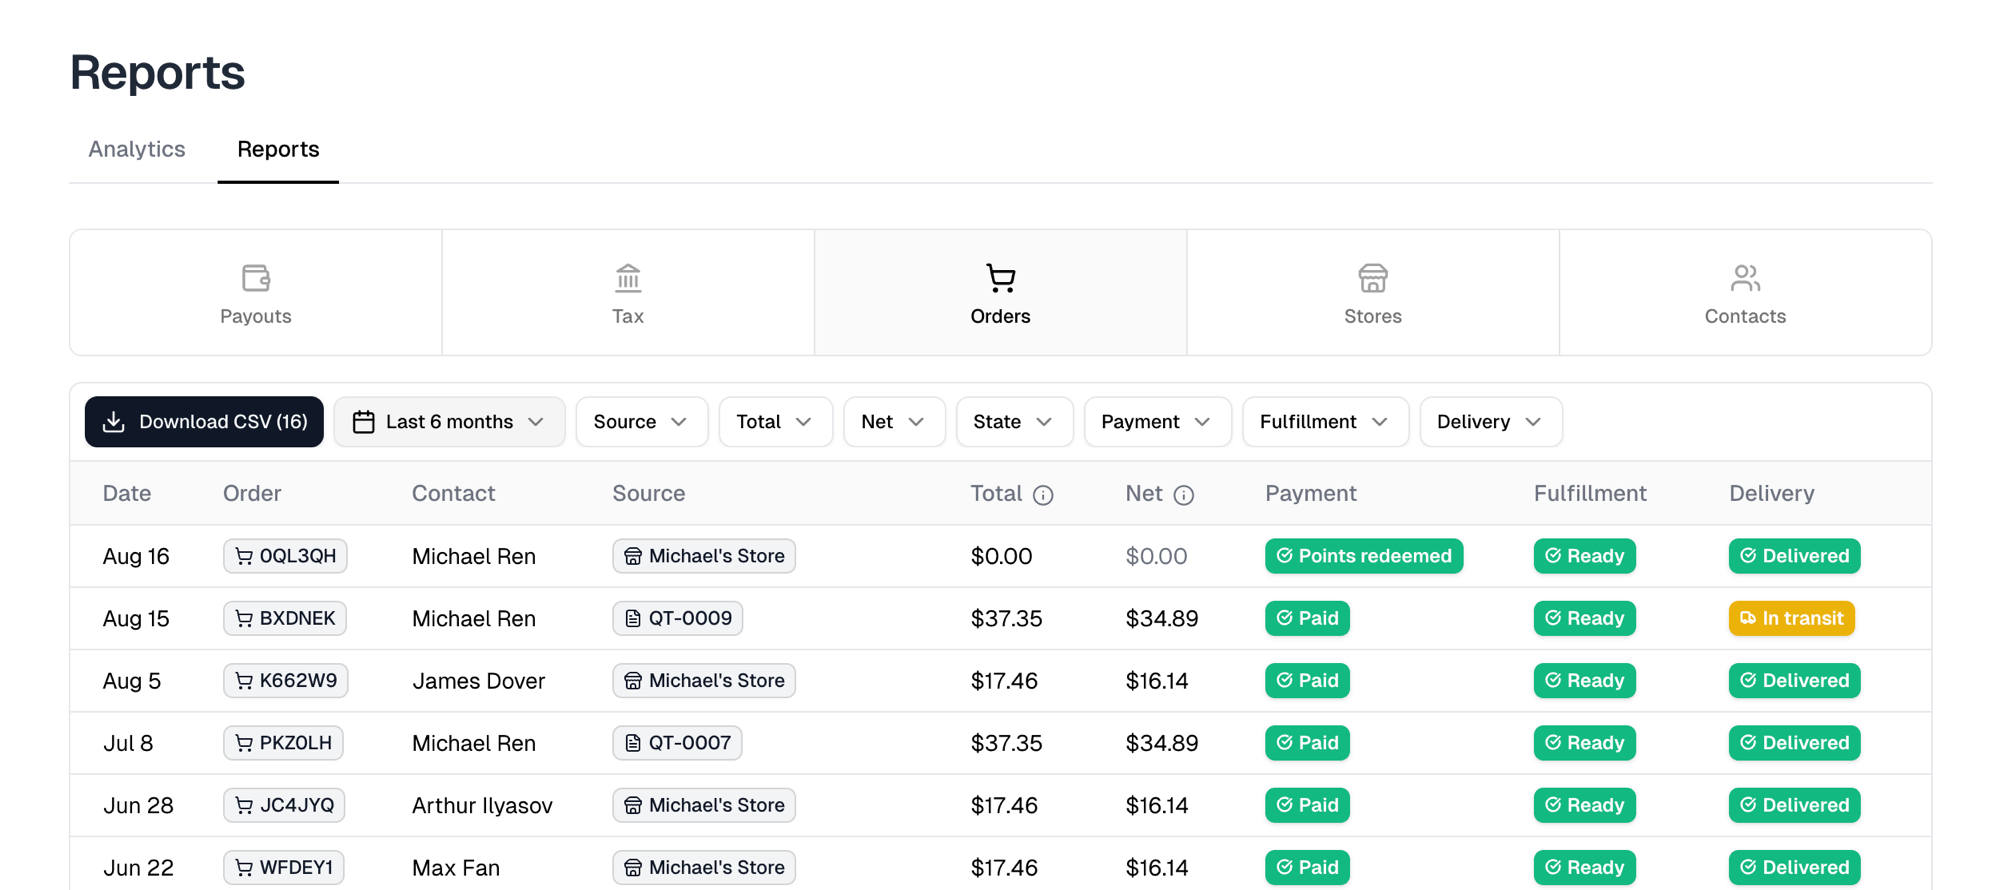This screenshot has height=890, width=2000.
Task: Click the Orders shopping cart icon
Action: [1000, 278]
